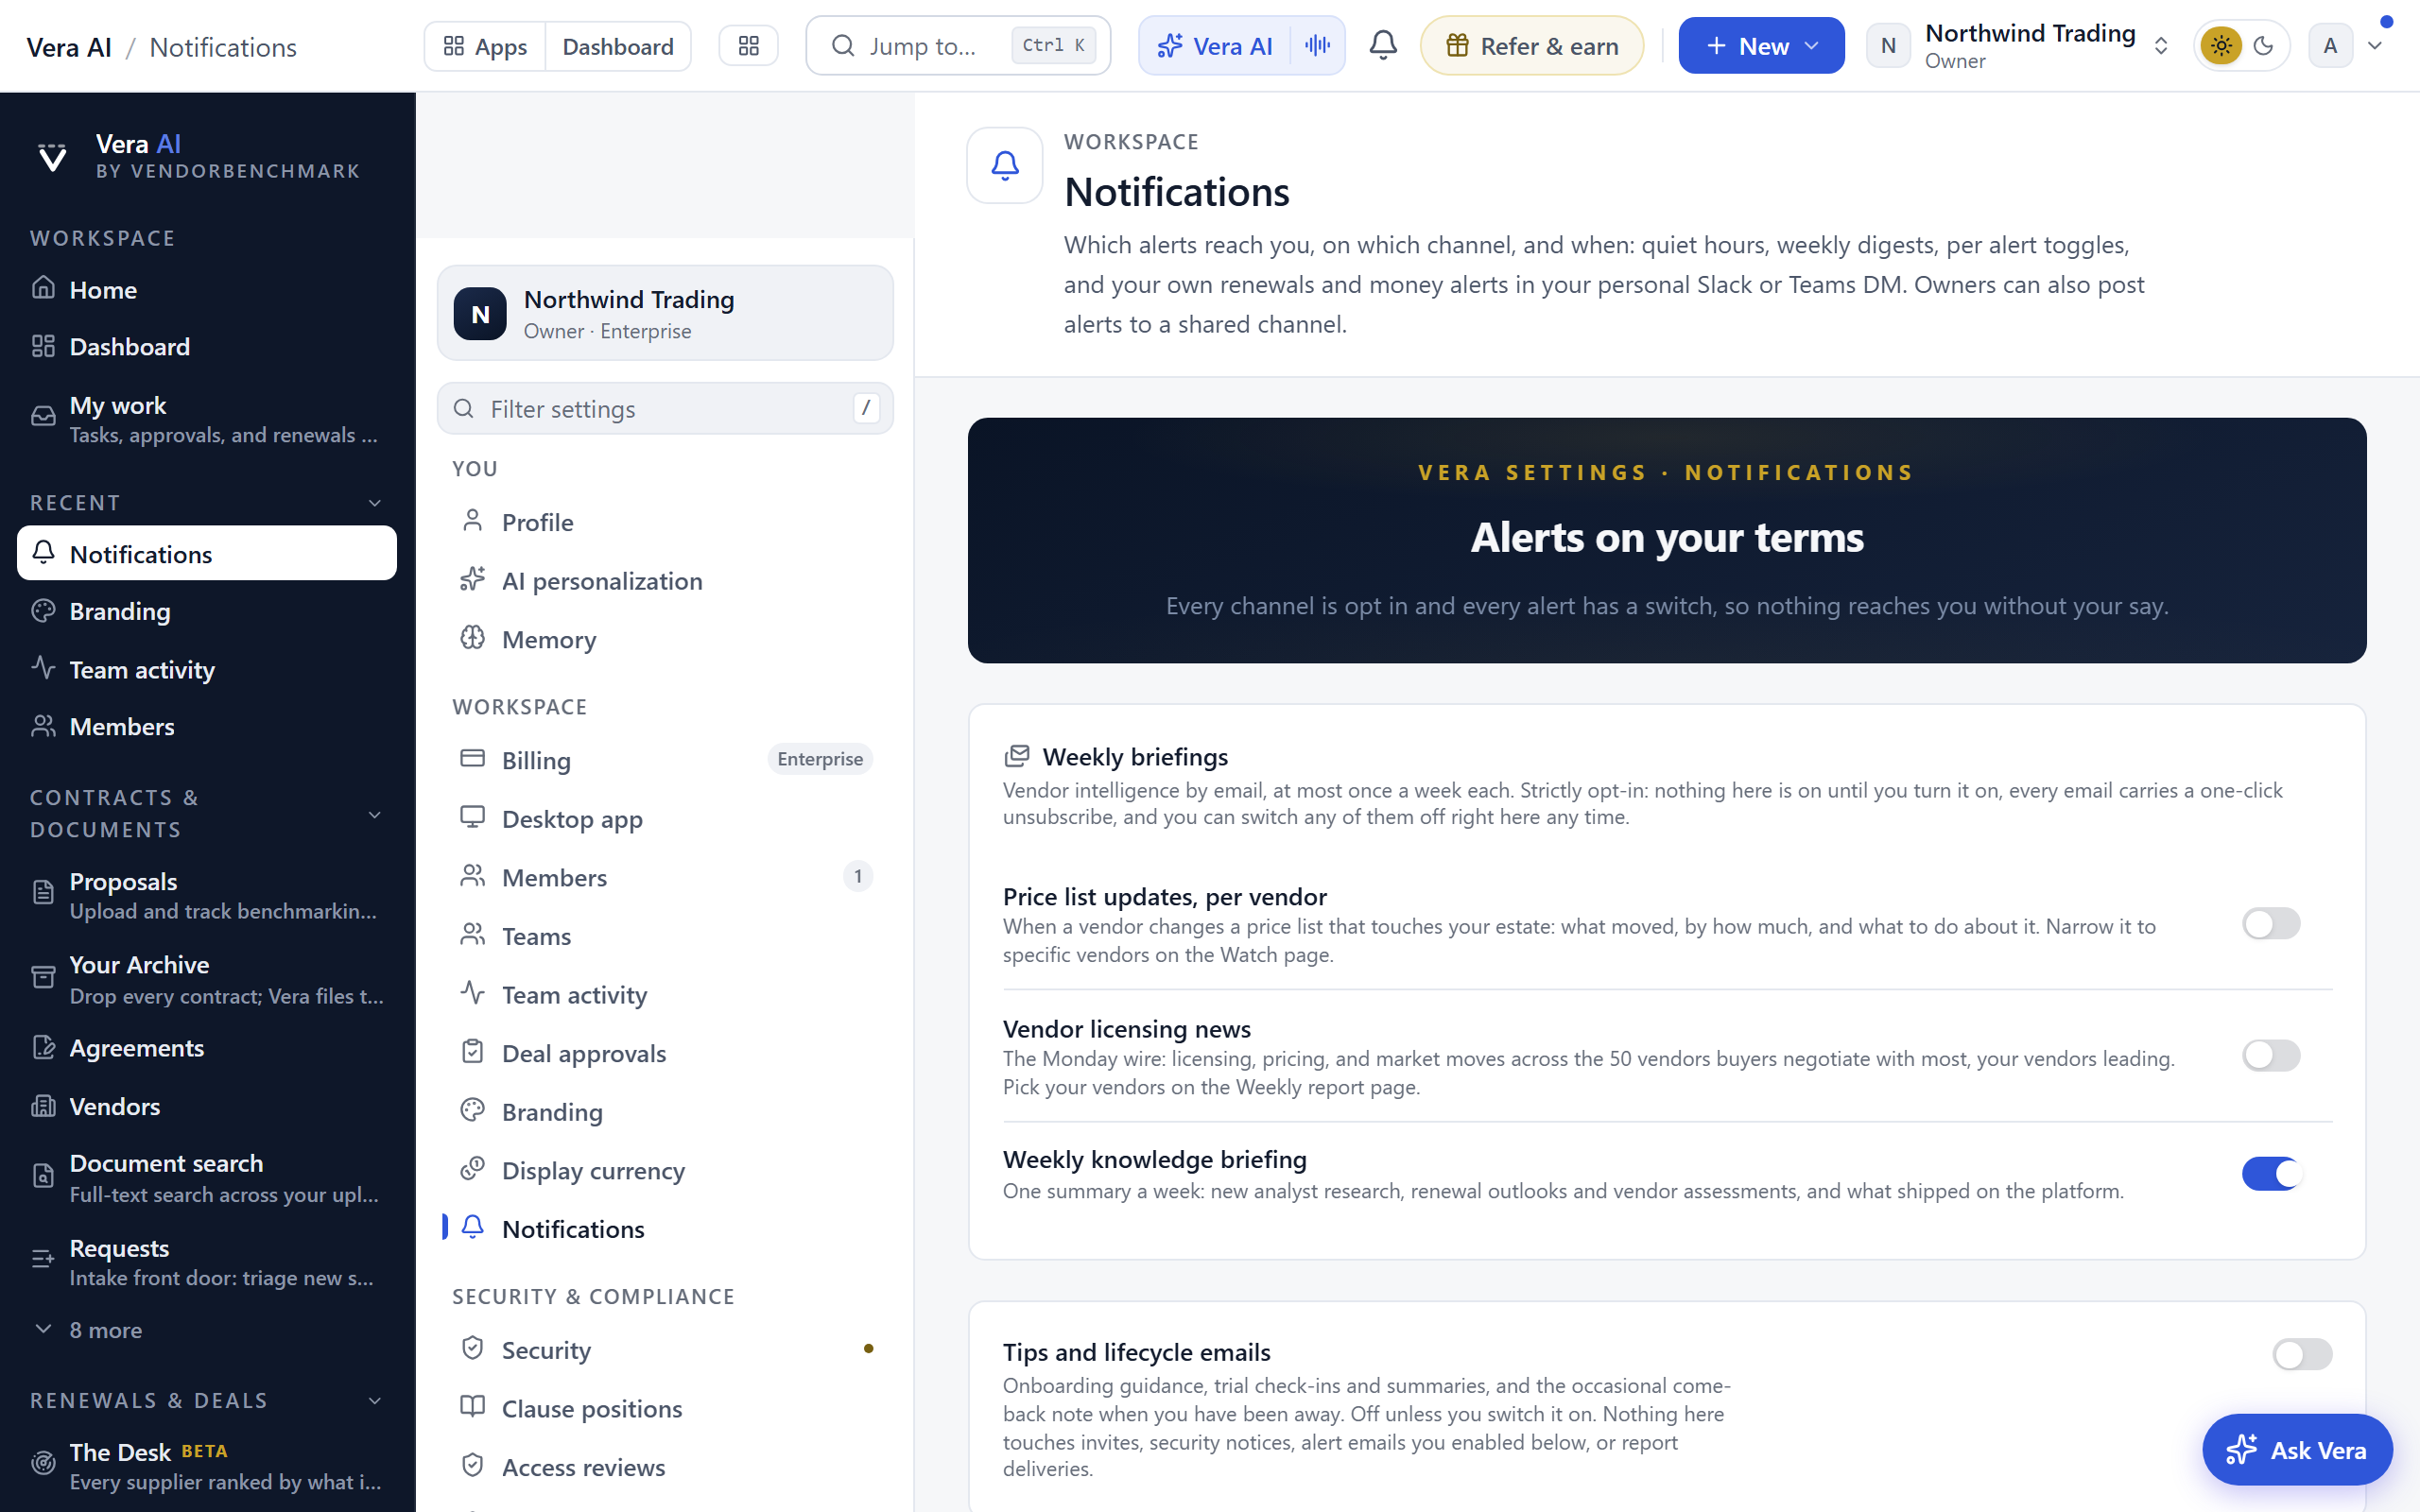
Task: Open Vendors in the sidebar
Action: pos(207,1106)
